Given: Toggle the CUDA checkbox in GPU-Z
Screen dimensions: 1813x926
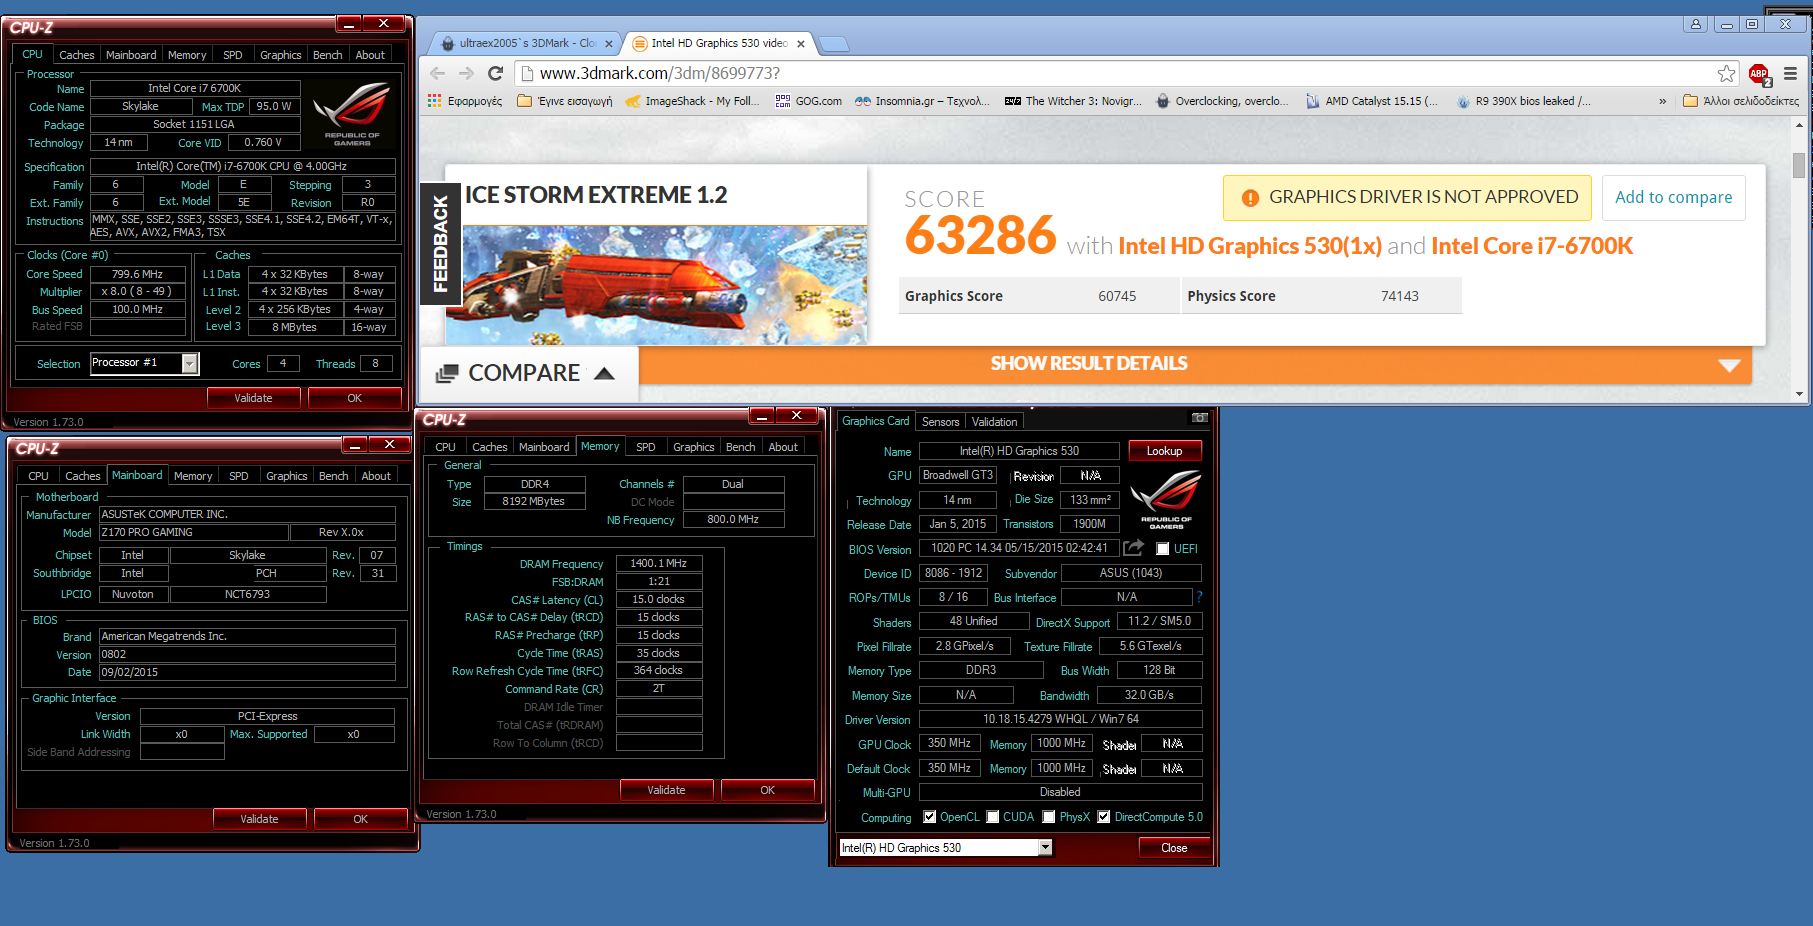Looking at the screenshot, I should coord(993,817).
